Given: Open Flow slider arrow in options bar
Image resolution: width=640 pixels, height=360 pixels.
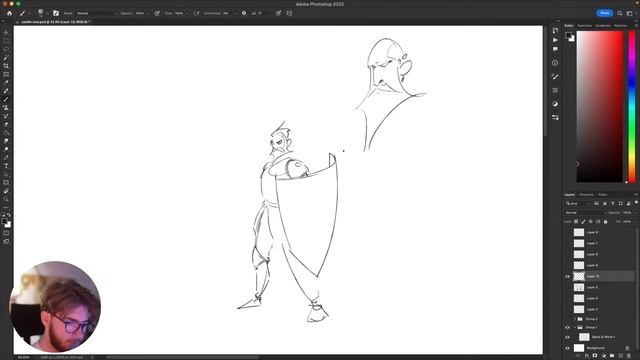Looking at the screenshot, I should coord(187,13).
